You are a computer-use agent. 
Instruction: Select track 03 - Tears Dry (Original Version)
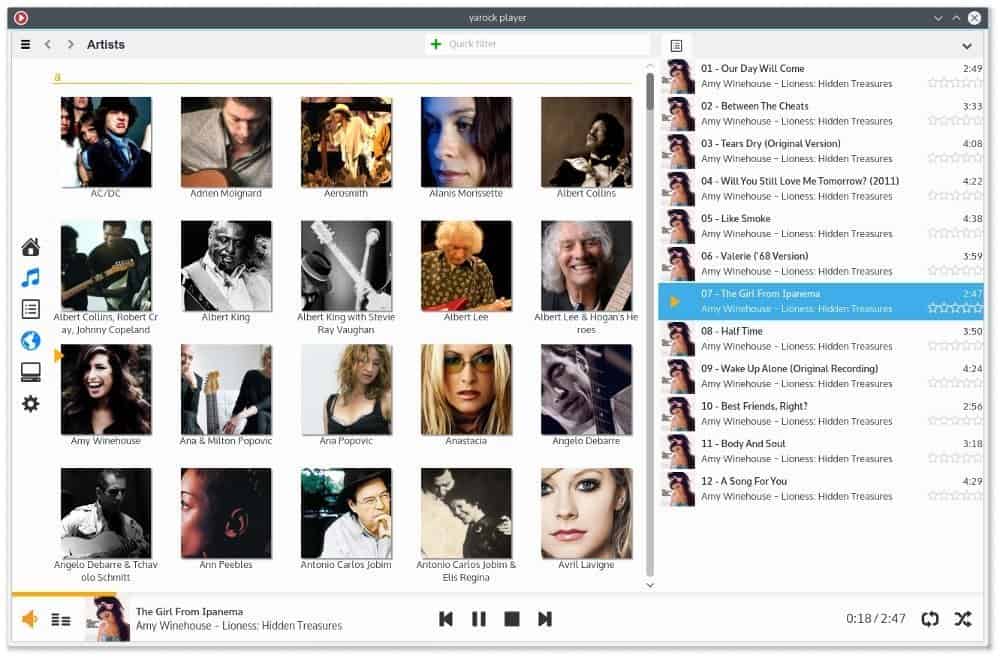click(x=821, y=151)
